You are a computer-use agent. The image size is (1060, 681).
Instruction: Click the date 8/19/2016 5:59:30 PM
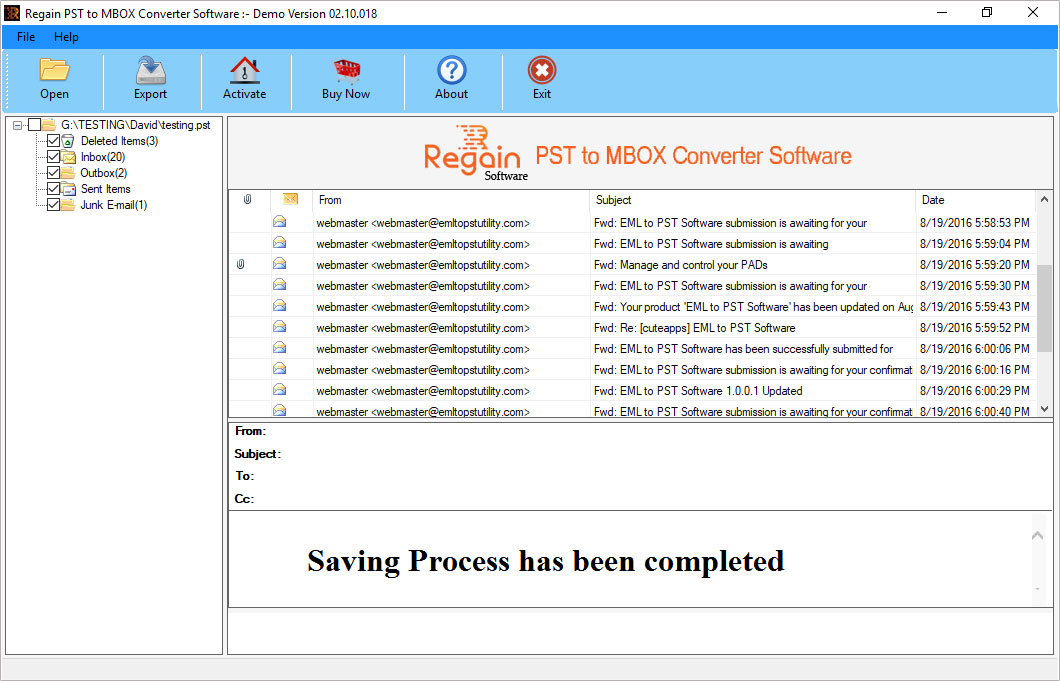(974, 285)
